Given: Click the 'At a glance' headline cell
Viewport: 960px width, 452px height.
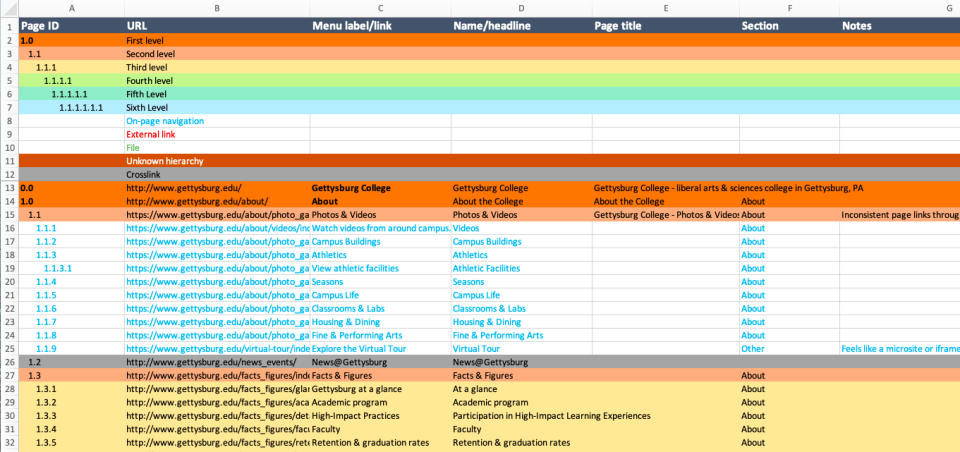Looking at the screenshot, I should coord(522,389).
